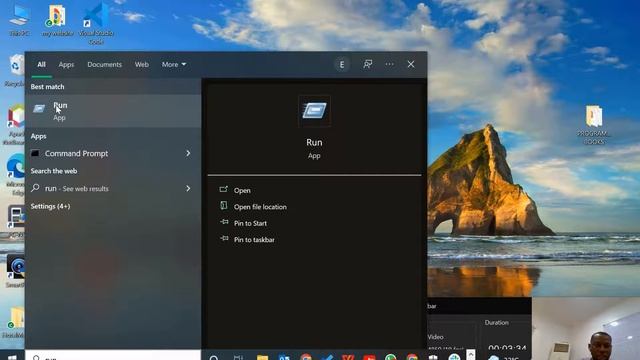Click the large Run icon in preview
640x360 pixels.
(x=314, y=111)
